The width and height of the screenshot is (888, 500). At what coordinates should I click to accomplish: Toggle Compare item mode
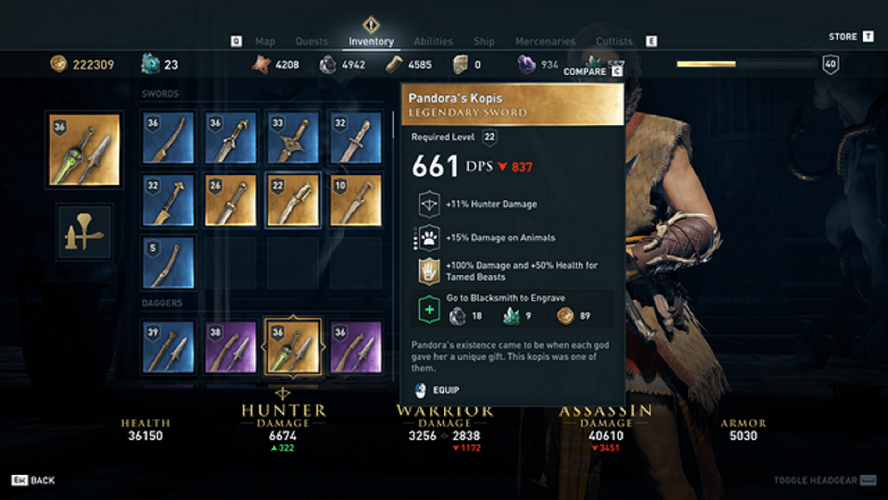593,71
